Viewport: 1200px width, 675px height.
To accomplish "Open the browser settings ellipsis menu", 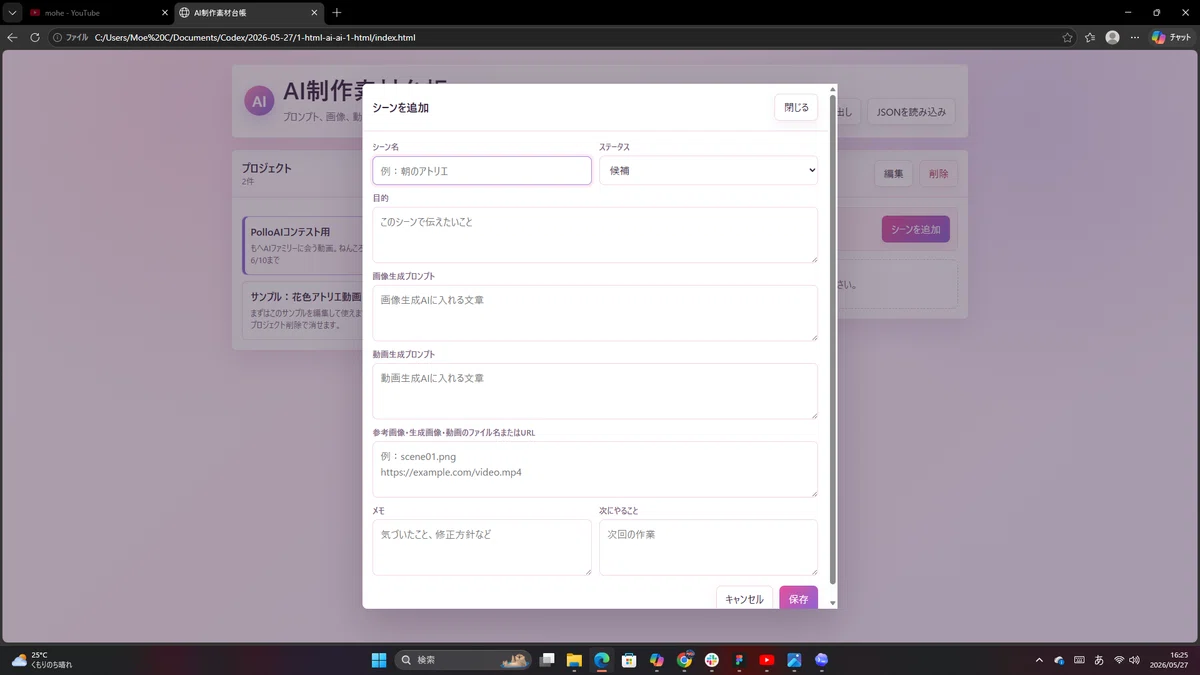I will (1134, 37).
